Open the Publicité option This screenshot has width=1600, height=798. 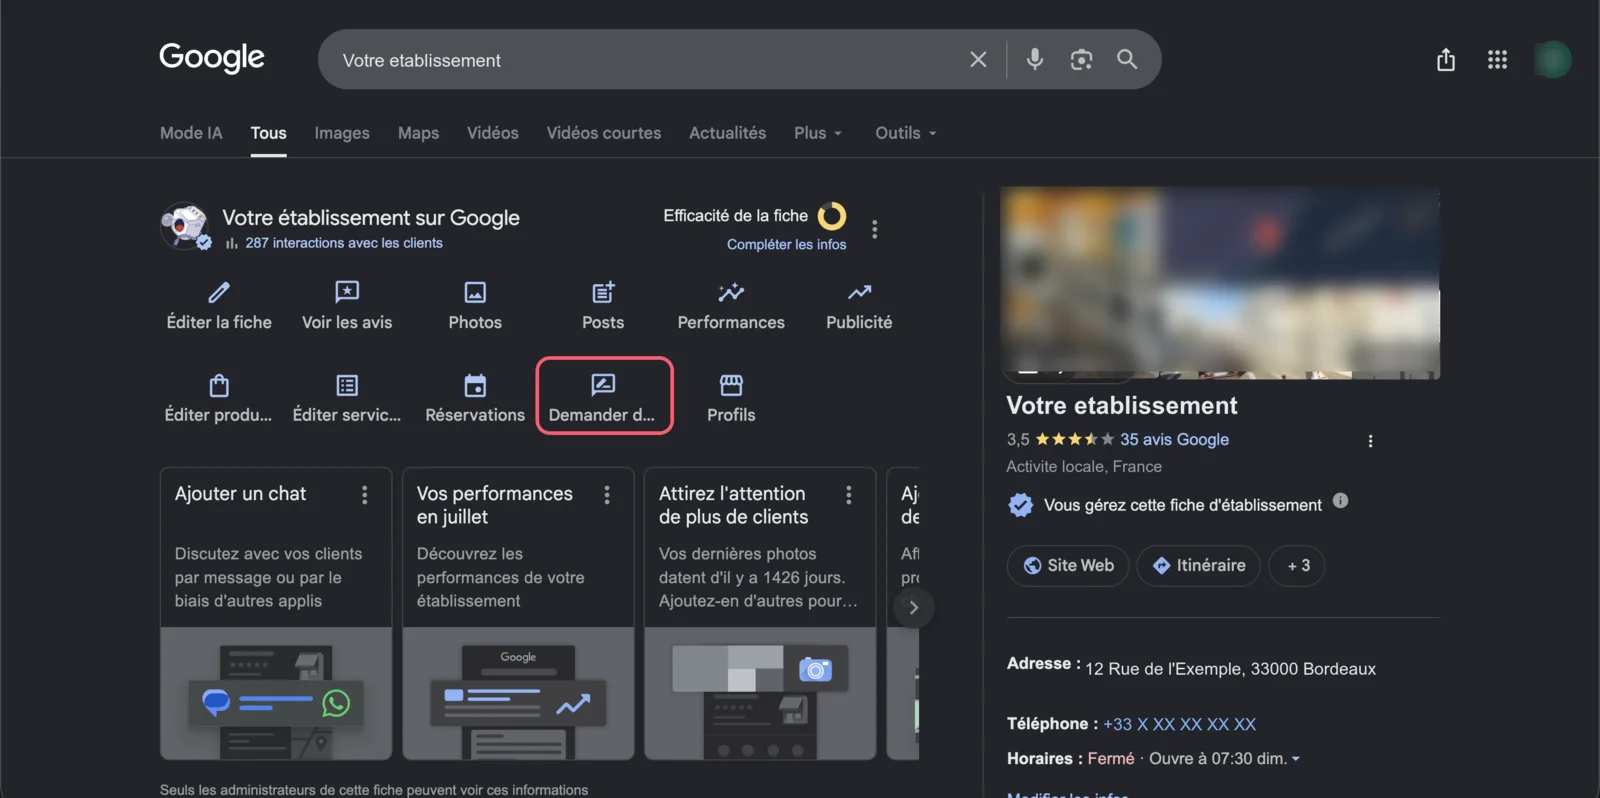pyautogui.click(x=859, y=305)
